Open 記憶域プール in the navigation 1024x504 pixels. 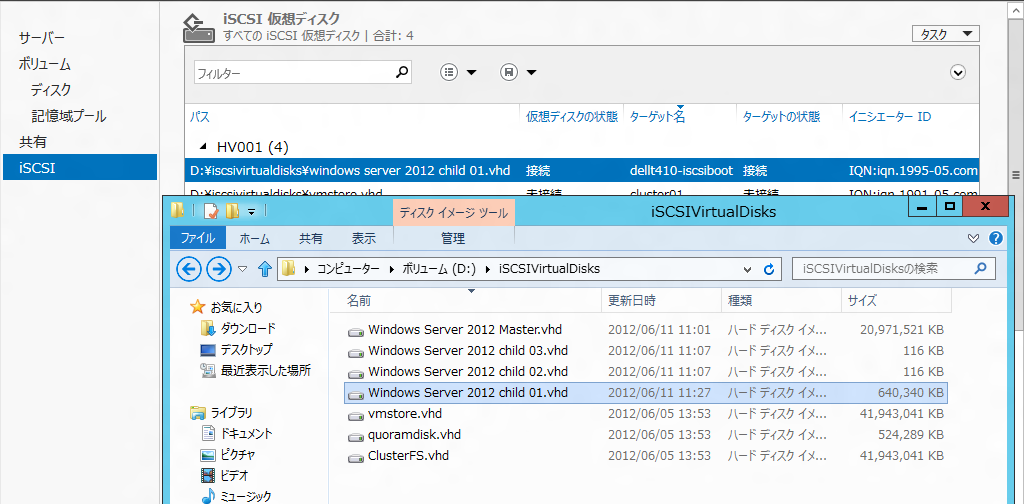pos(69,116)
